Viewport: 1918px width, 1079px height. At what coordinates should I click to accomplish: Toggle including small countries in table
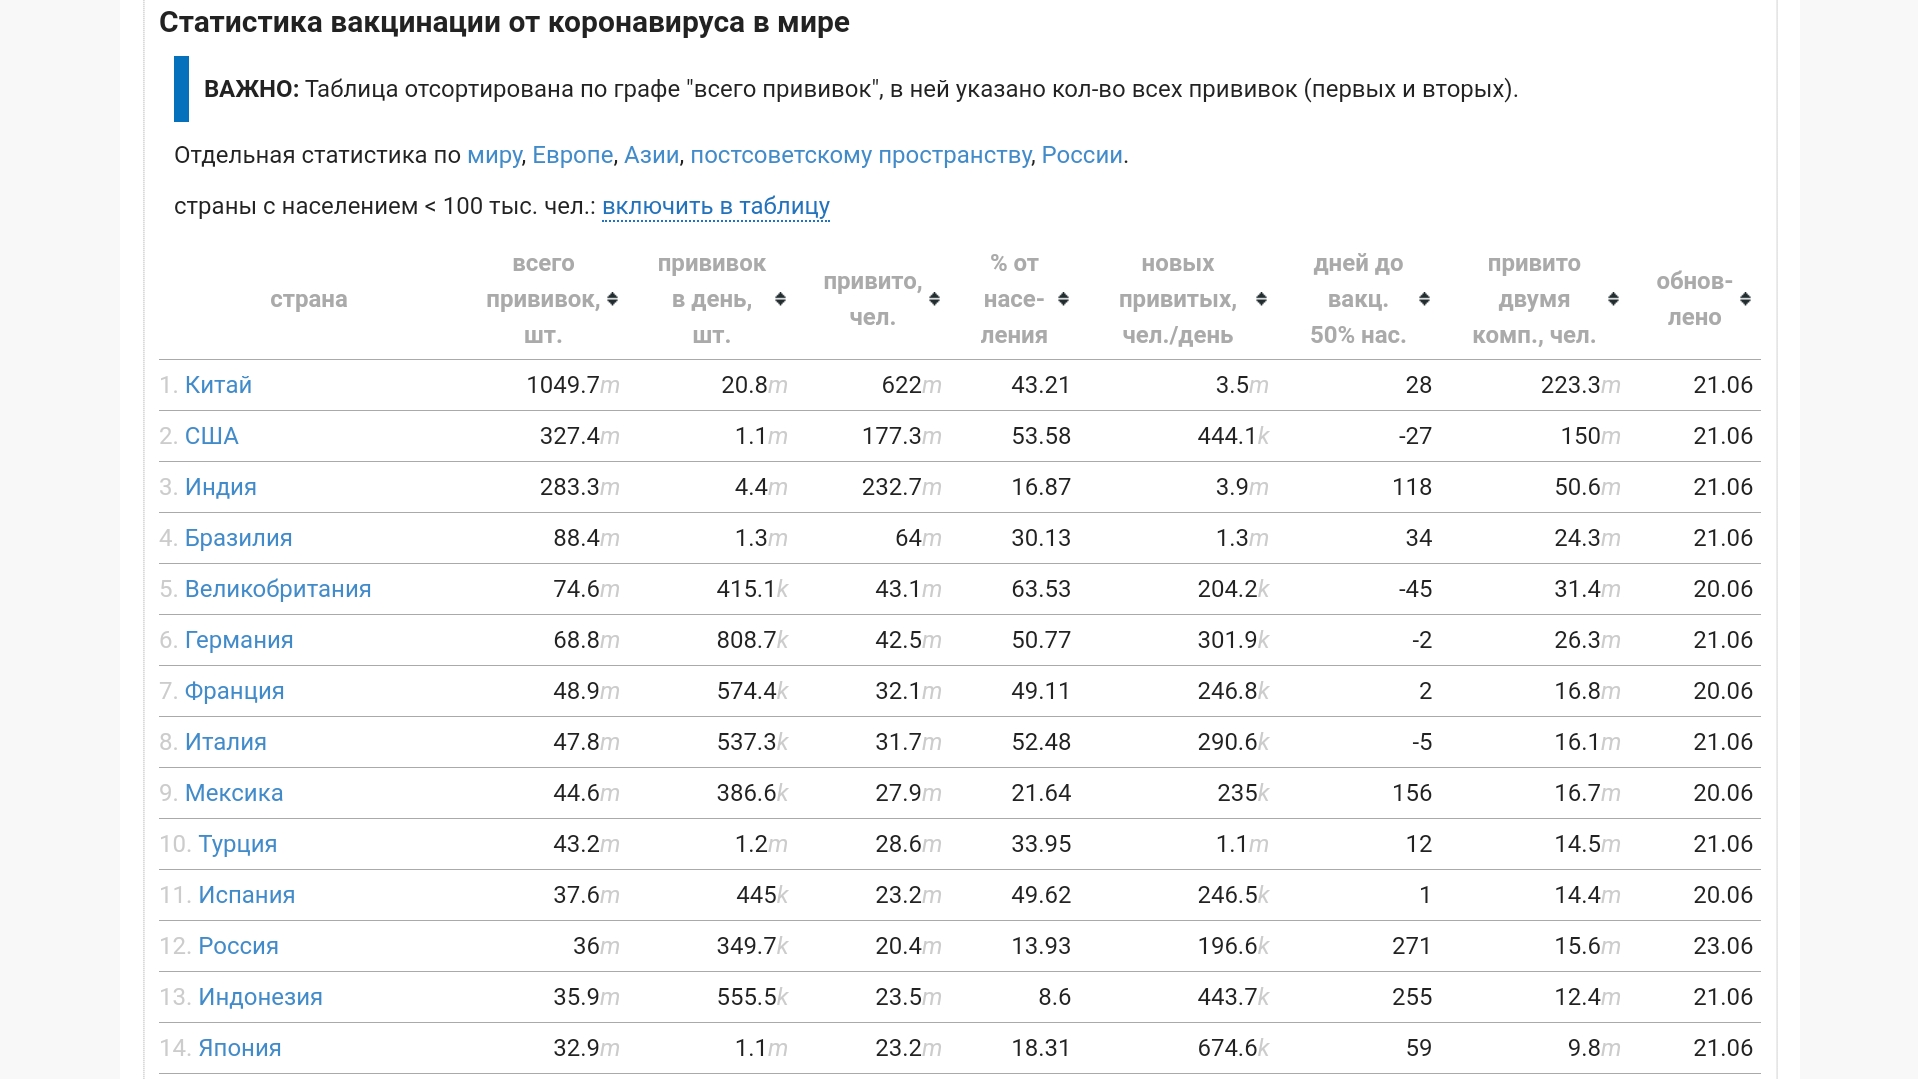[x=715, y=206]
